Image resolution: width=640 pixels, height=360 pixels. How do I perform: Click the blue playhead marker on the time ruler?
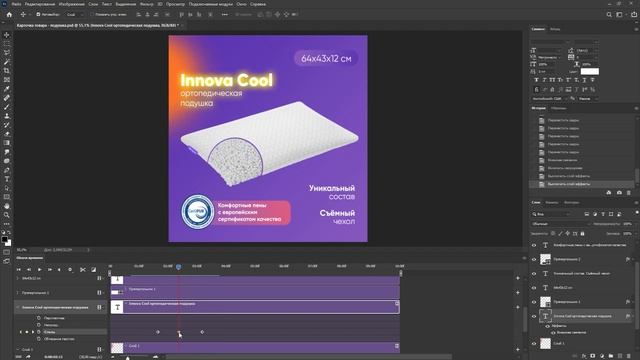pos(178,267)
